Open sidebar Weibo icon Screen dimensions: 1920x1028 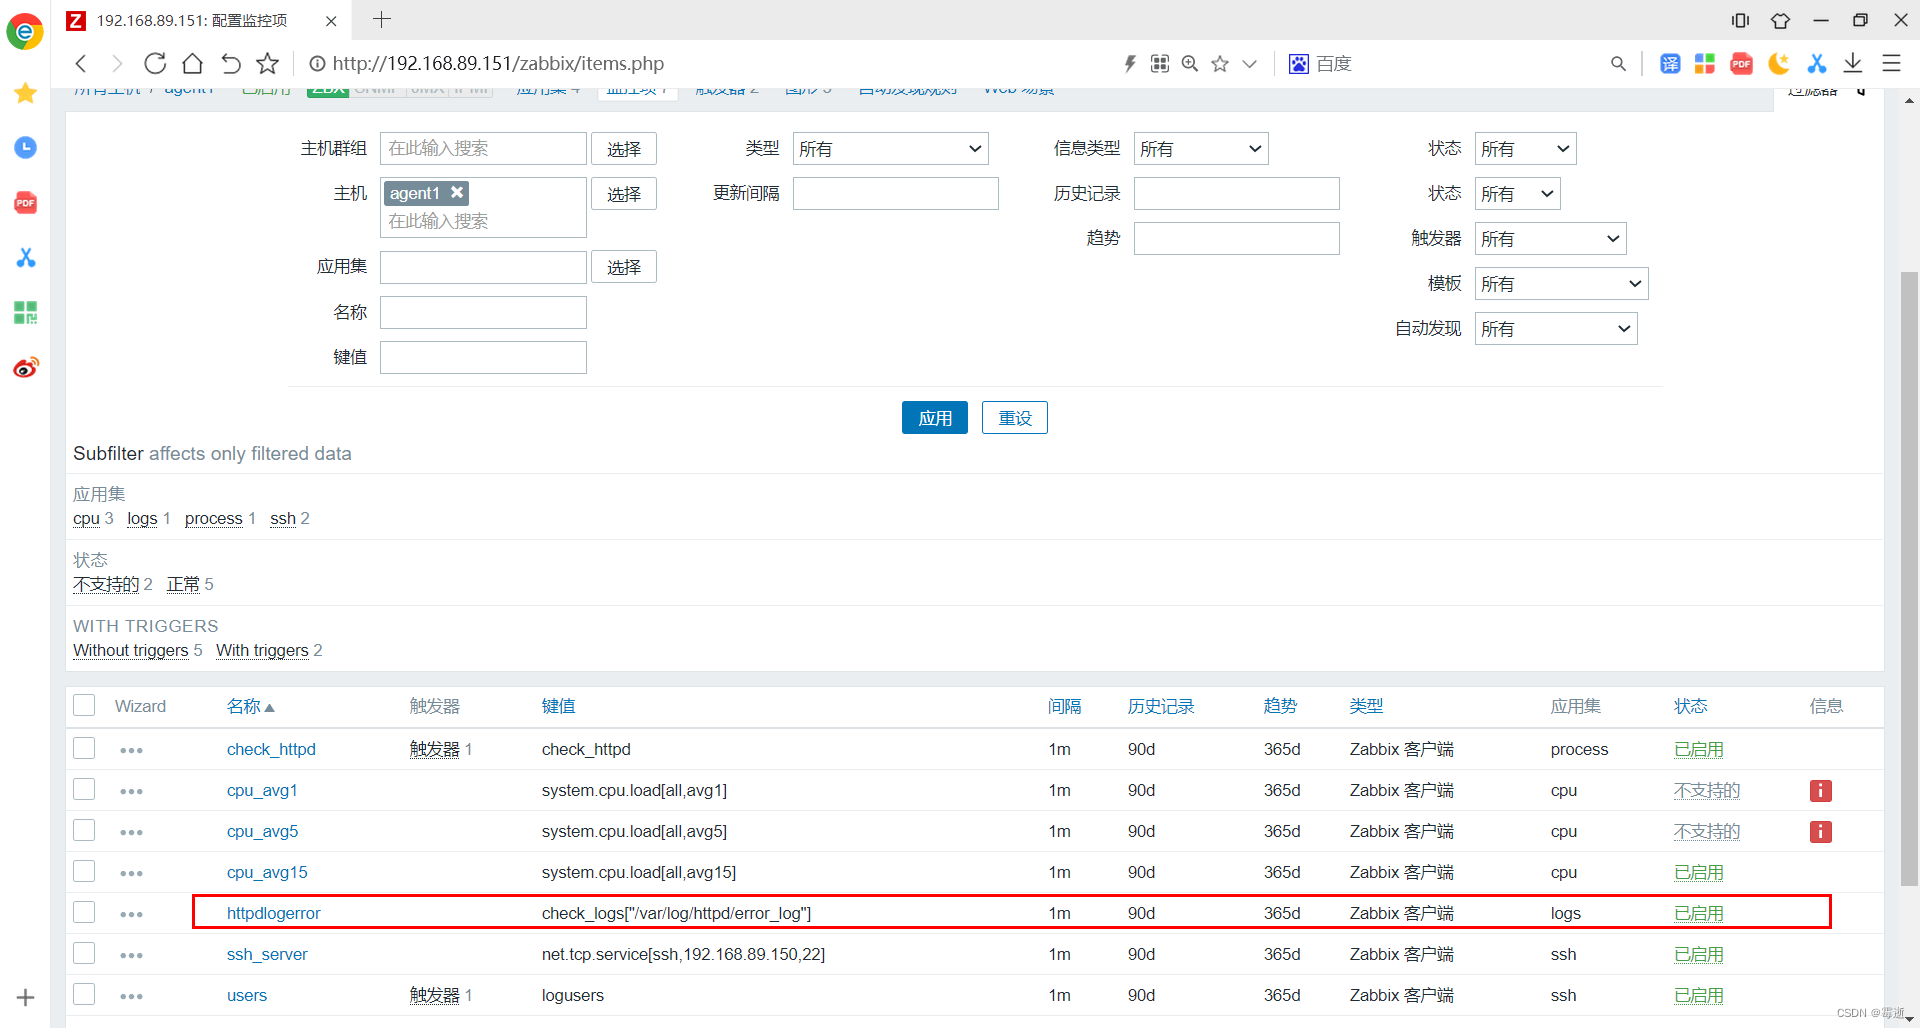tap(26, 368)
